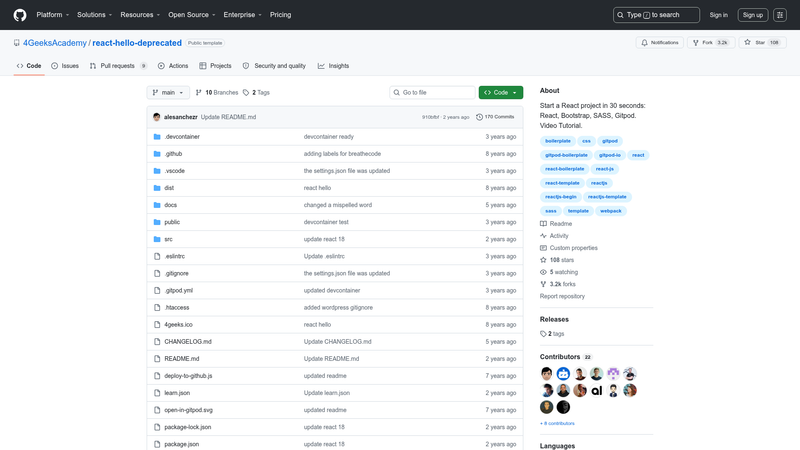Image resolution: width=800 pixels, height=450 pixels.
Task: View the 108 stars list
Action: (557, 260)
